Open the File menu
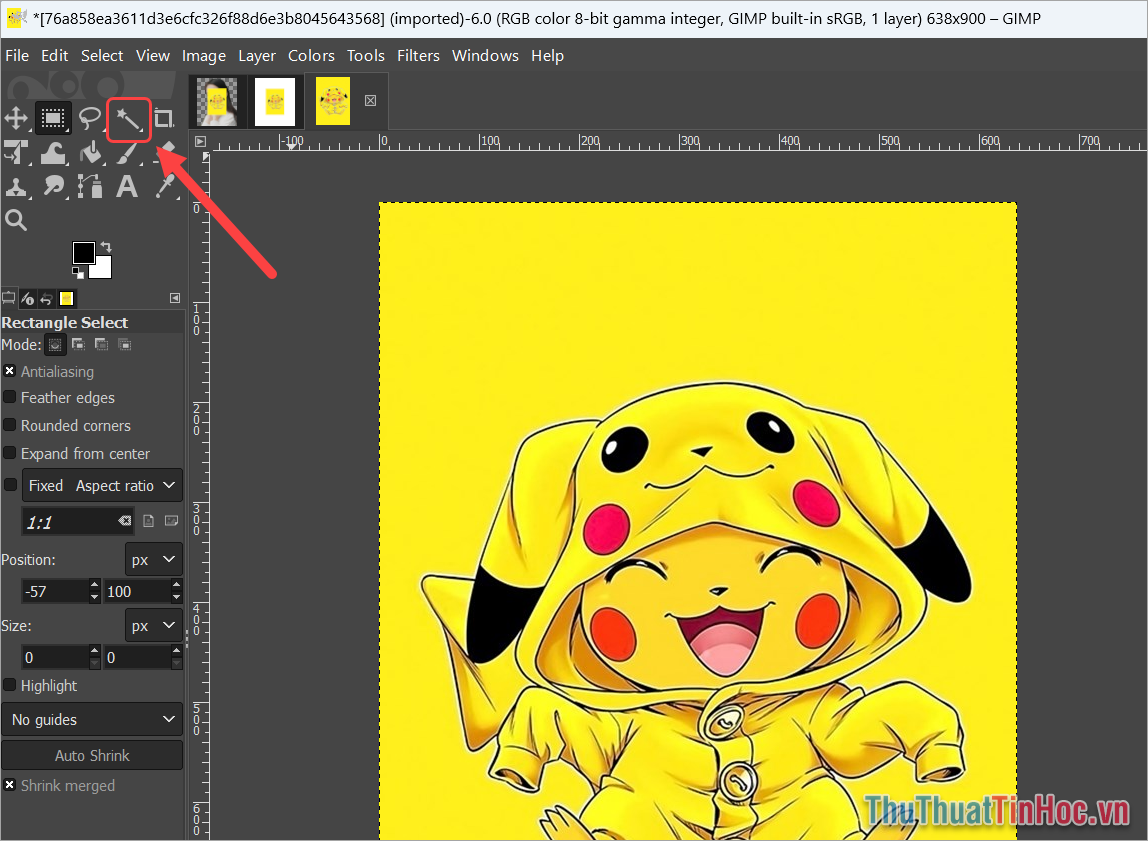The image size is (1148, 841). click(17, 56)
